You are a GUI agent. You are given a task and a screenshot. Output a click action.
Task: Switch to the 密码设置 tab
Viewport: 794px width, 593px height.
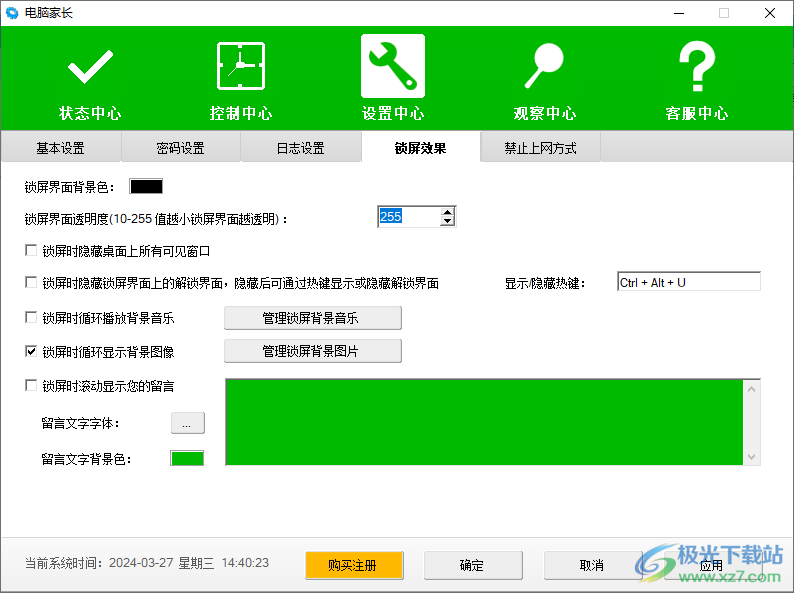[x=181, y=148]
